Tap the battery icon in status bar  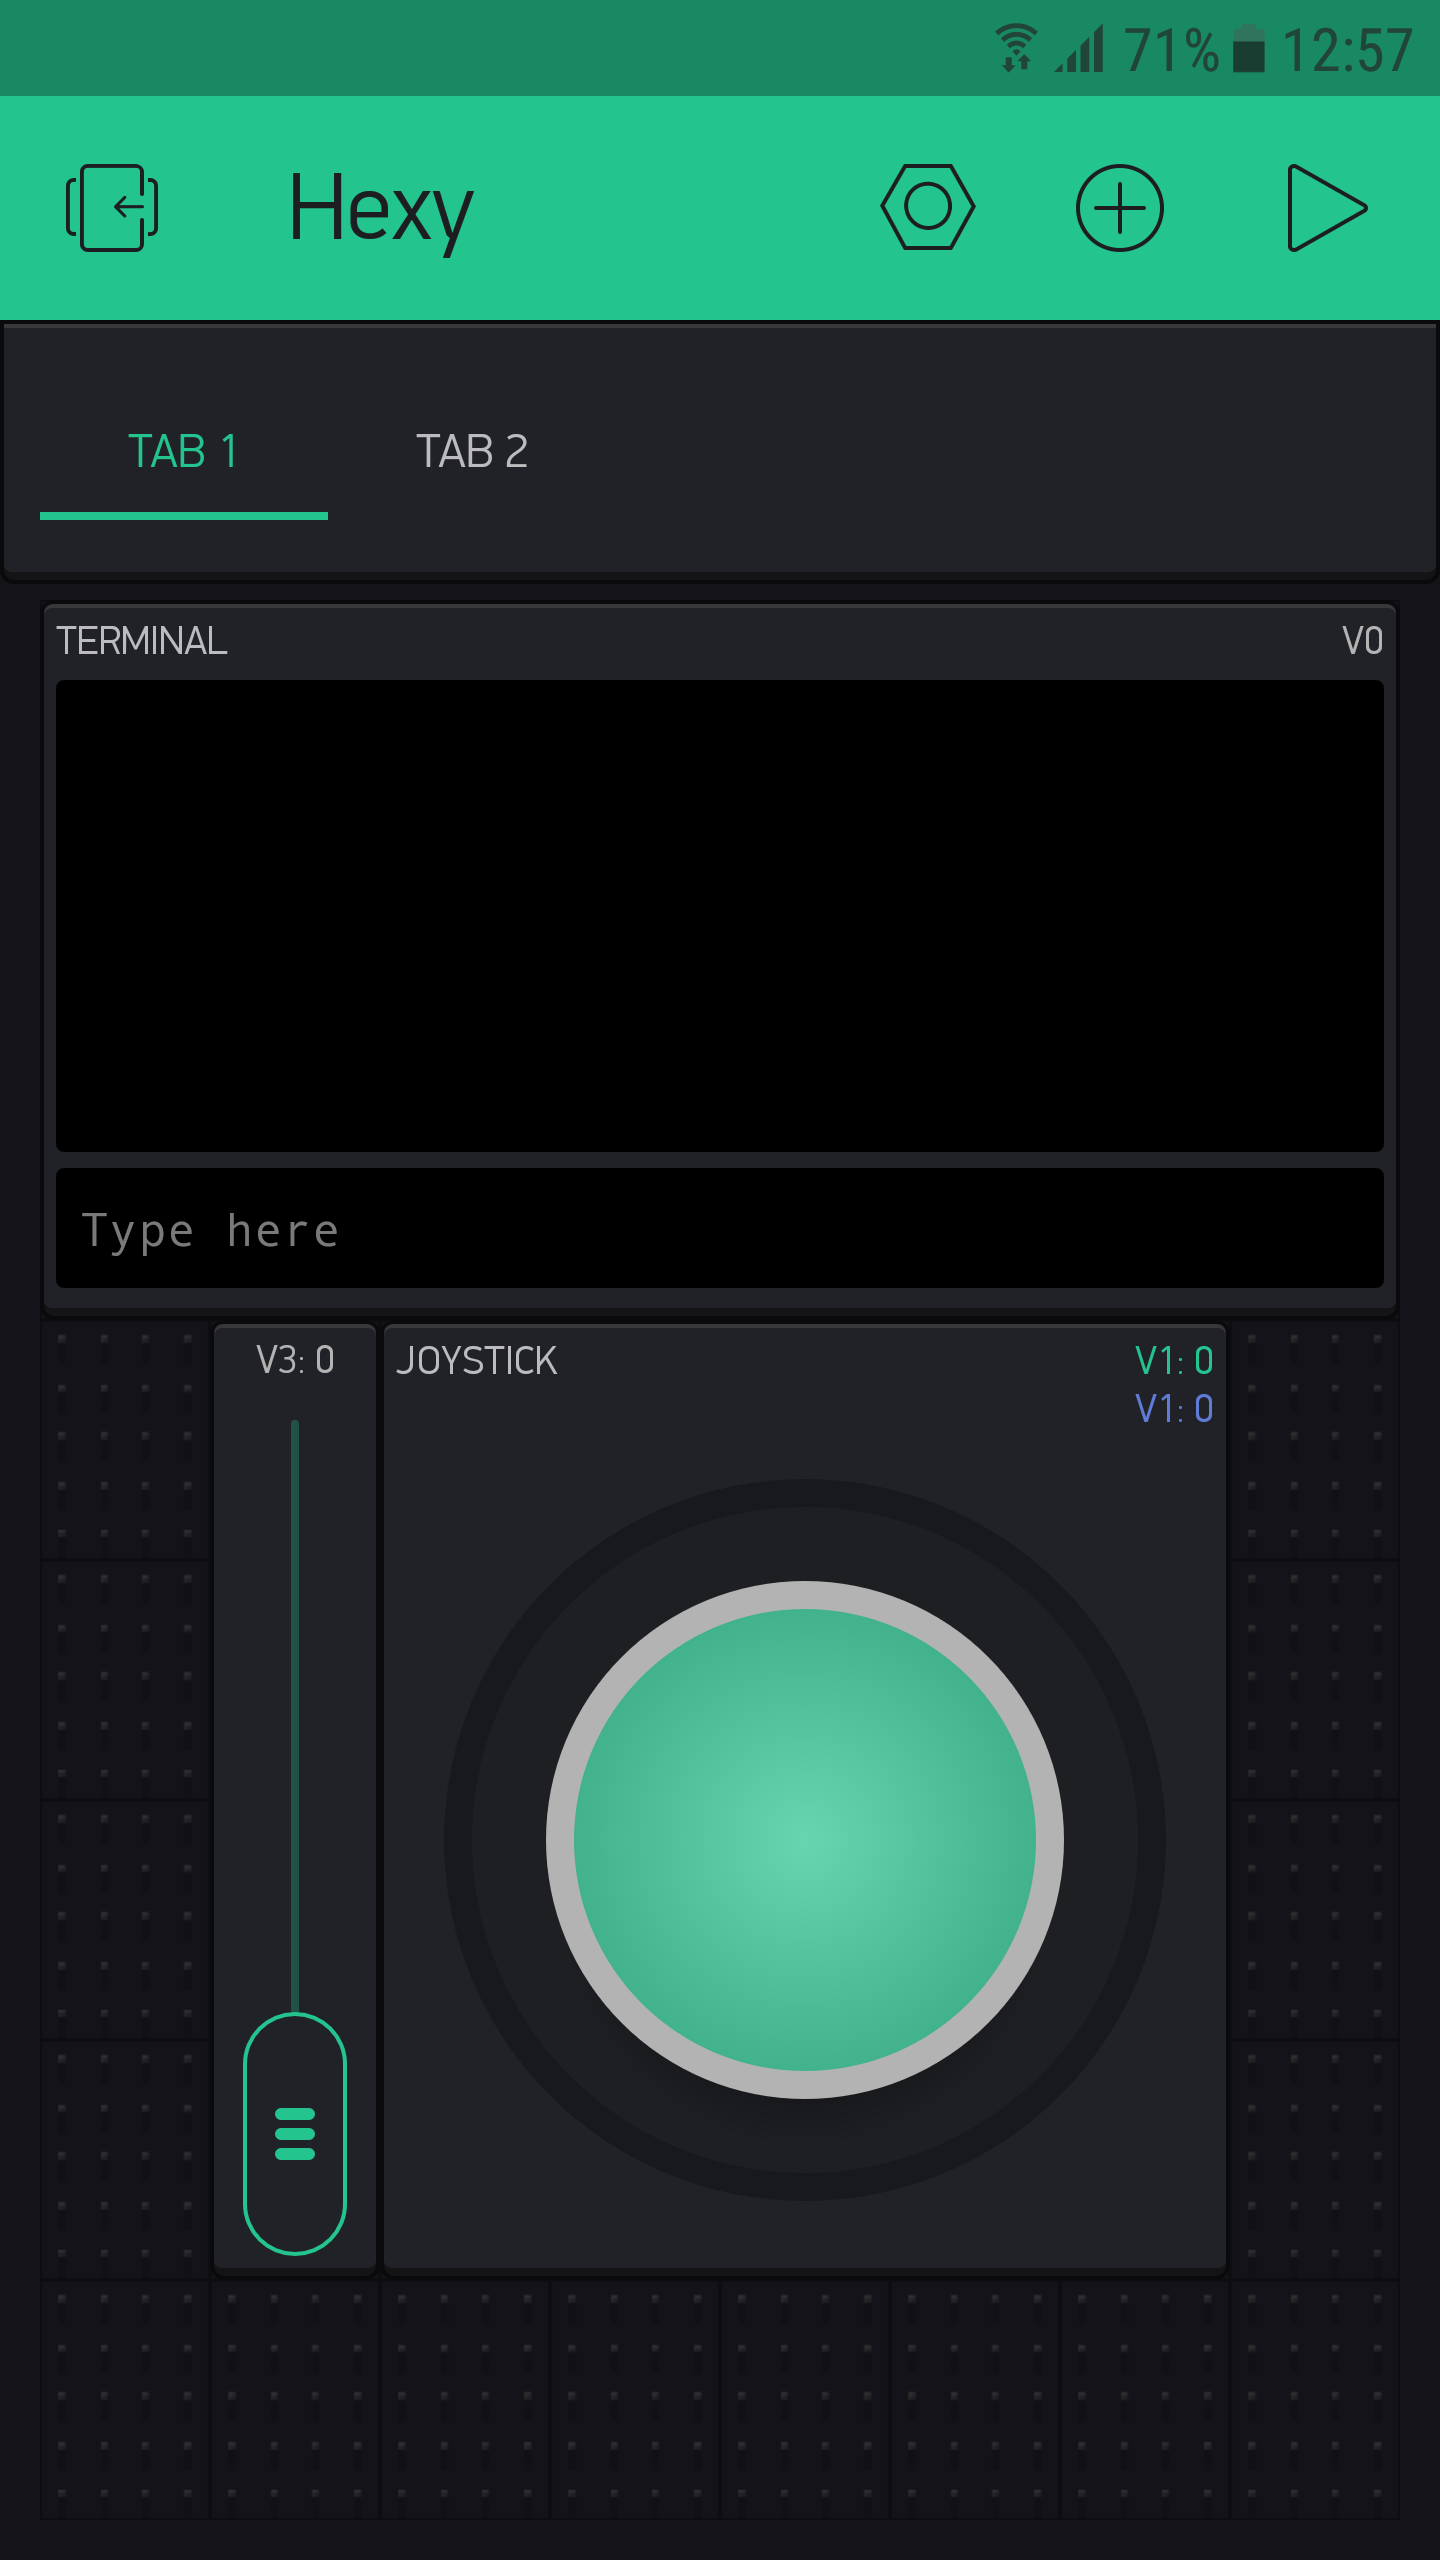coord(1248,49)
